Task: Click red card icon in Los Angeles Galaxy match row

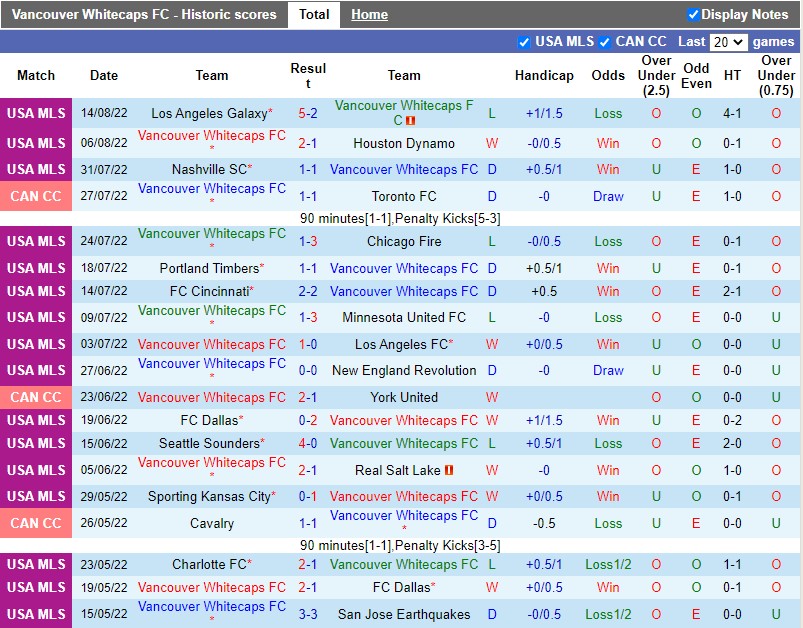Action: (410, 121)
